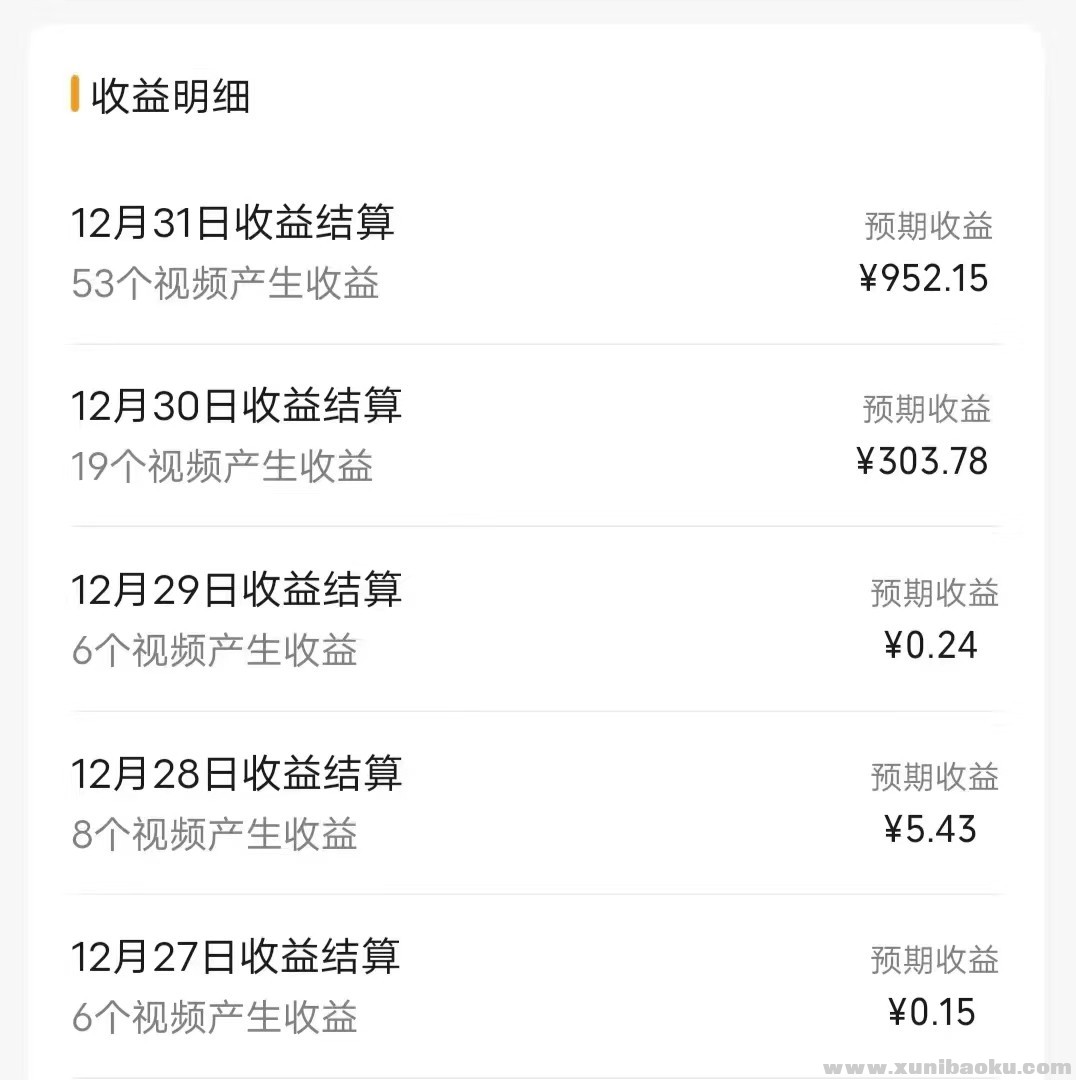Open the 12月31日收益结算 entry
Screen dimensions: 1076x1080
click(x=232, y=222)
